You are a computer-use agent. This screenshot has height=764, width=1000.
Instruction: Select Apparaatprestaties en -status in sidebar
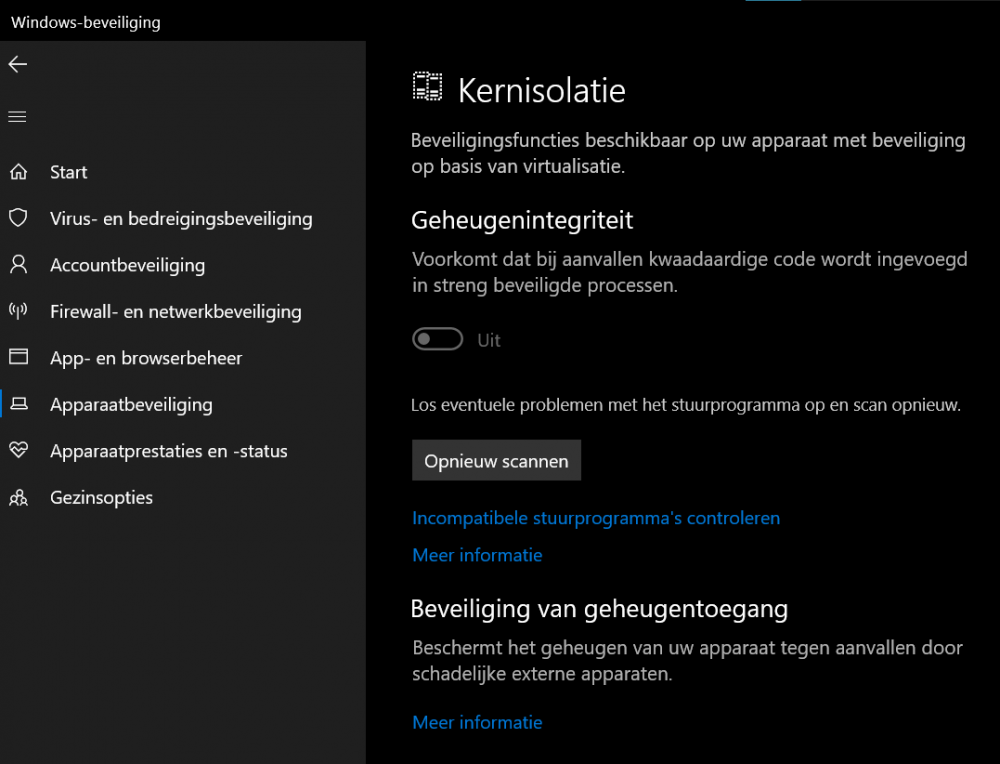click(168, 451)
